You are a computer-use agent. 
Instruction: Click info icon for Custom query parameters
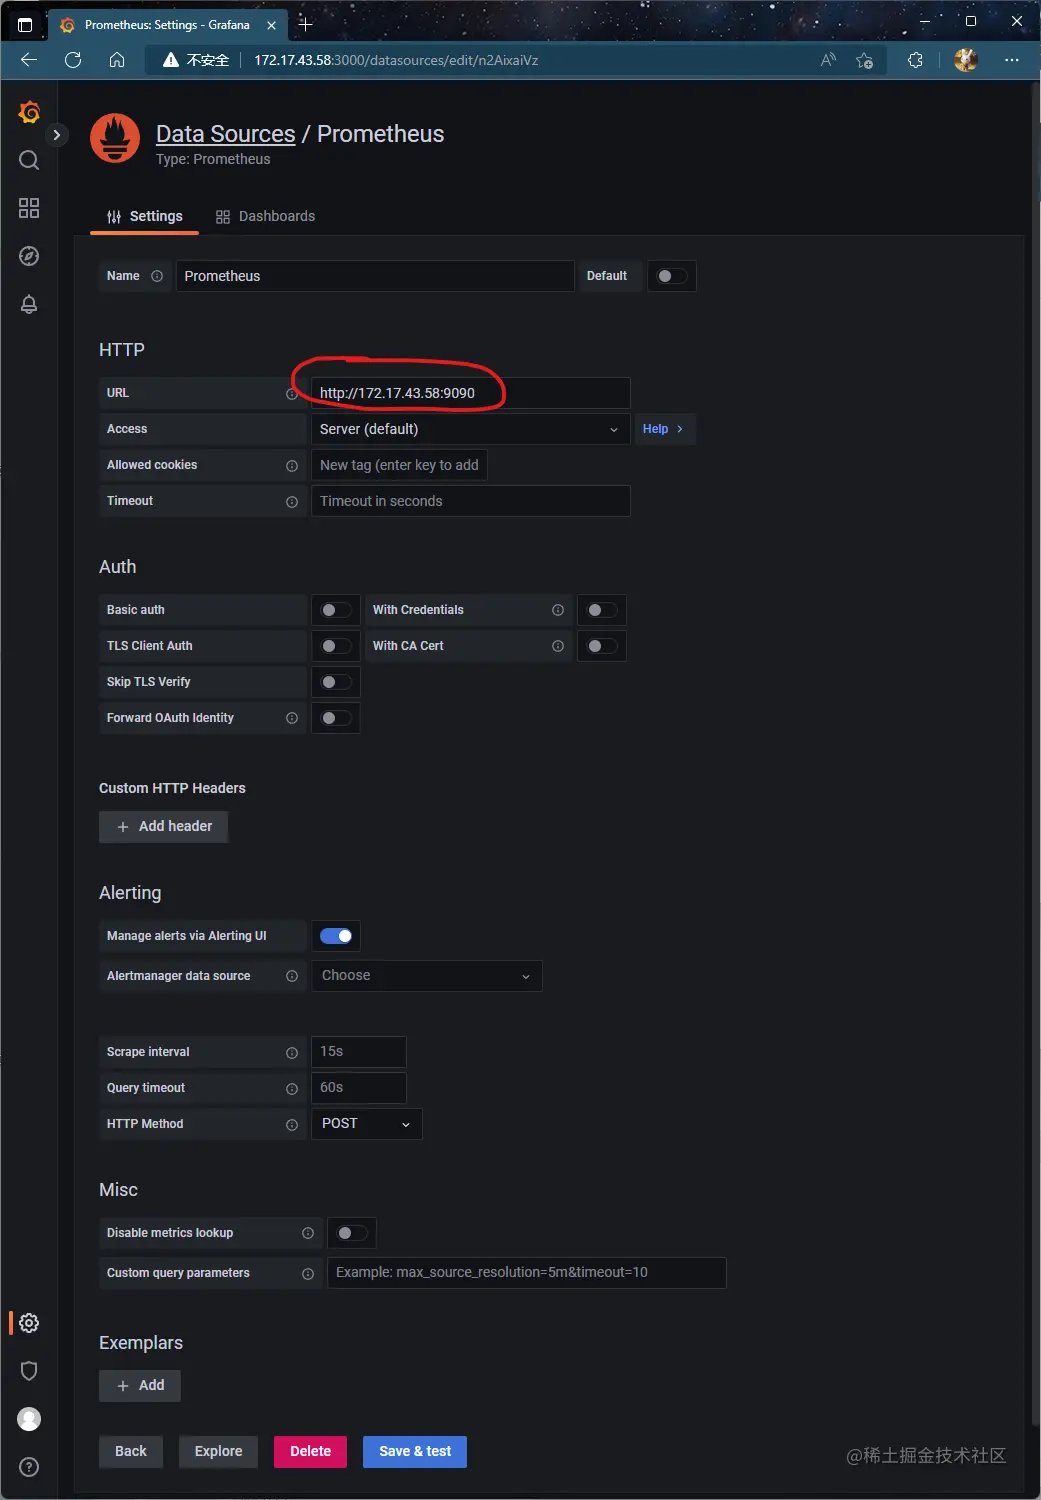click(308, 1274)
